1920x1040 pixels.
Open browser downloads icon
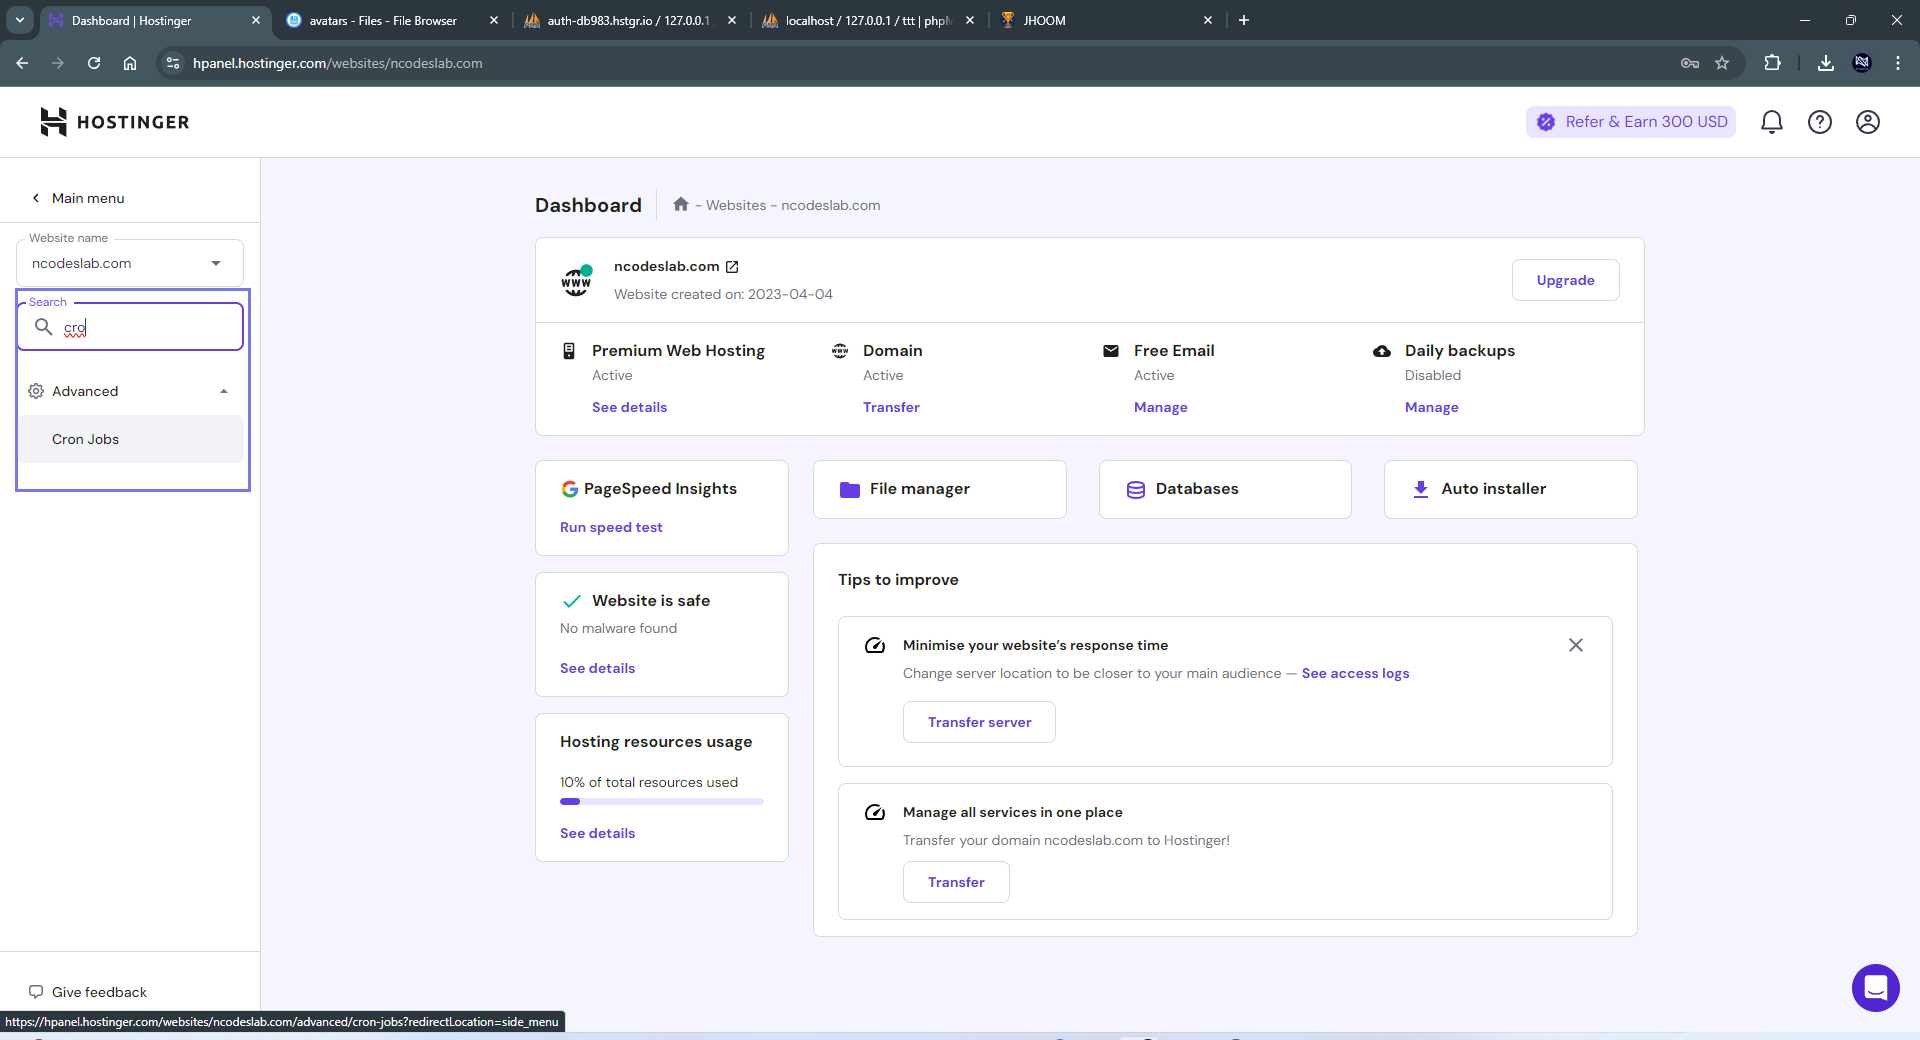(x=1825, y=63)
